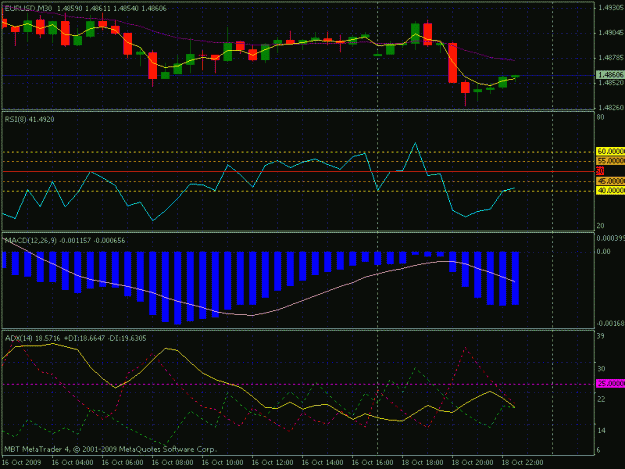Viewport: 625px width, 469px height.
Task: Click the 18 Oct 20:00 time label
Action: point(472,463)
